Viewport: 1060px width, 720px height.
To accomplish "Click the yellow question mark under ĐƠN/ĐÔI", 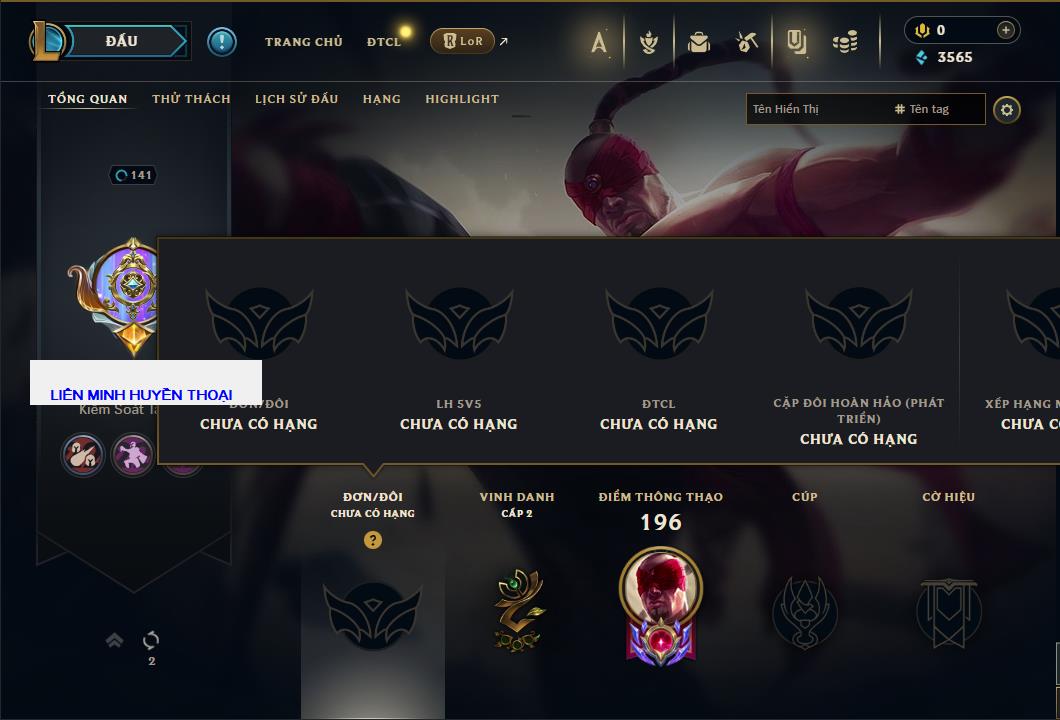I will pyautogui.click(x=372, y=539).
